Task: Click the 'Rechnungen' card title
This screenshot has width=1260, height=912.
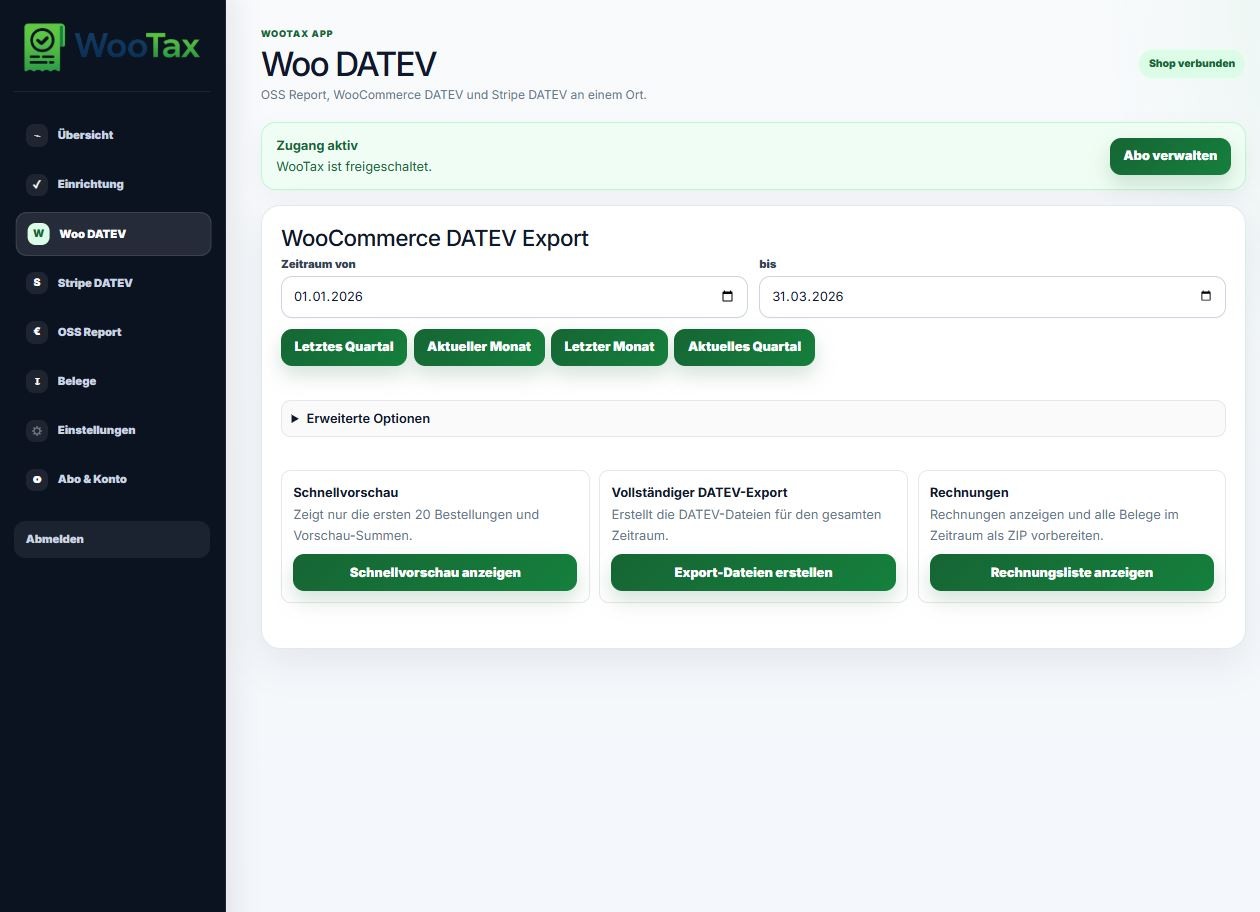Action: [x=969, y=493]
